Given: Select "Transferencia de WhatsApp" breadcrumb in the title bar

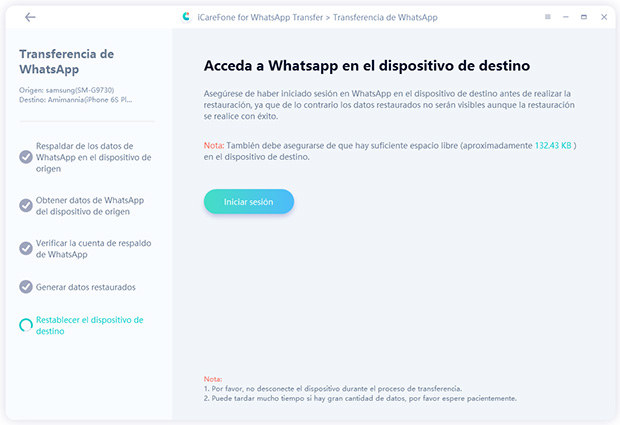Looking at the screenshot, I should click(386, 17).
